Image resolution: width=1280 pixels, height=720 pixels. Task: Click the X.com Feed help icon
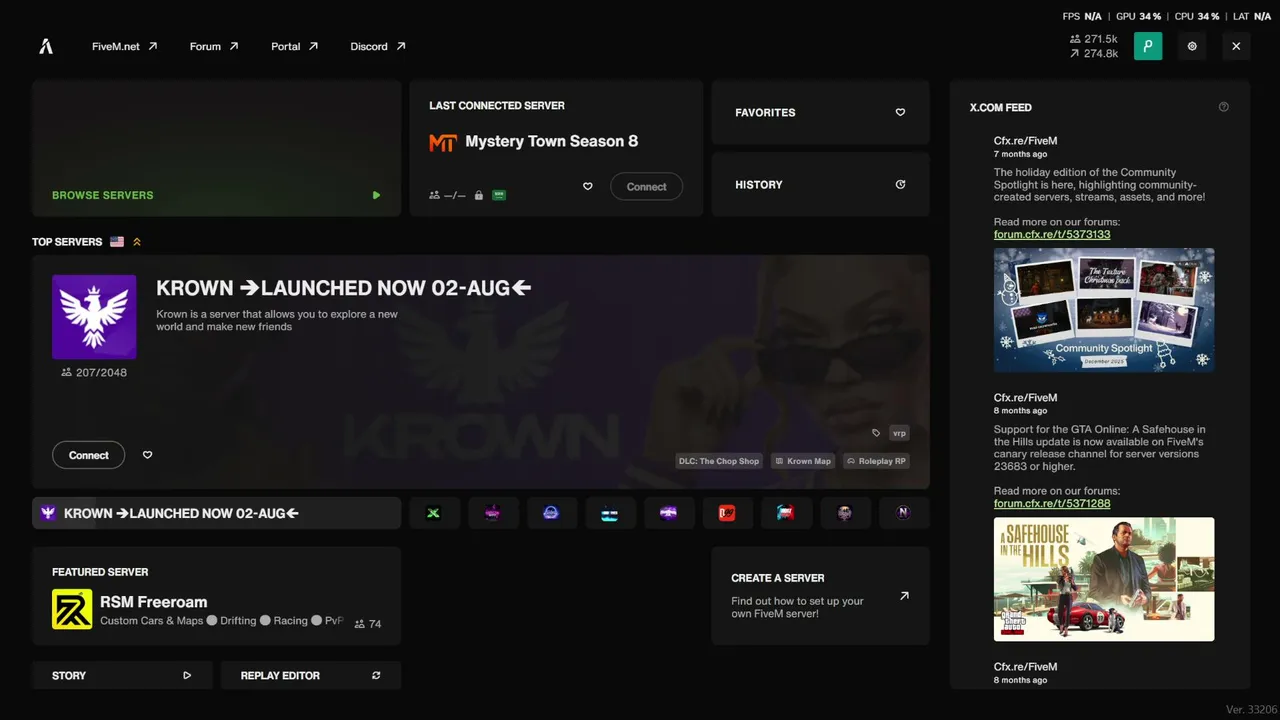coord(1224,107)
